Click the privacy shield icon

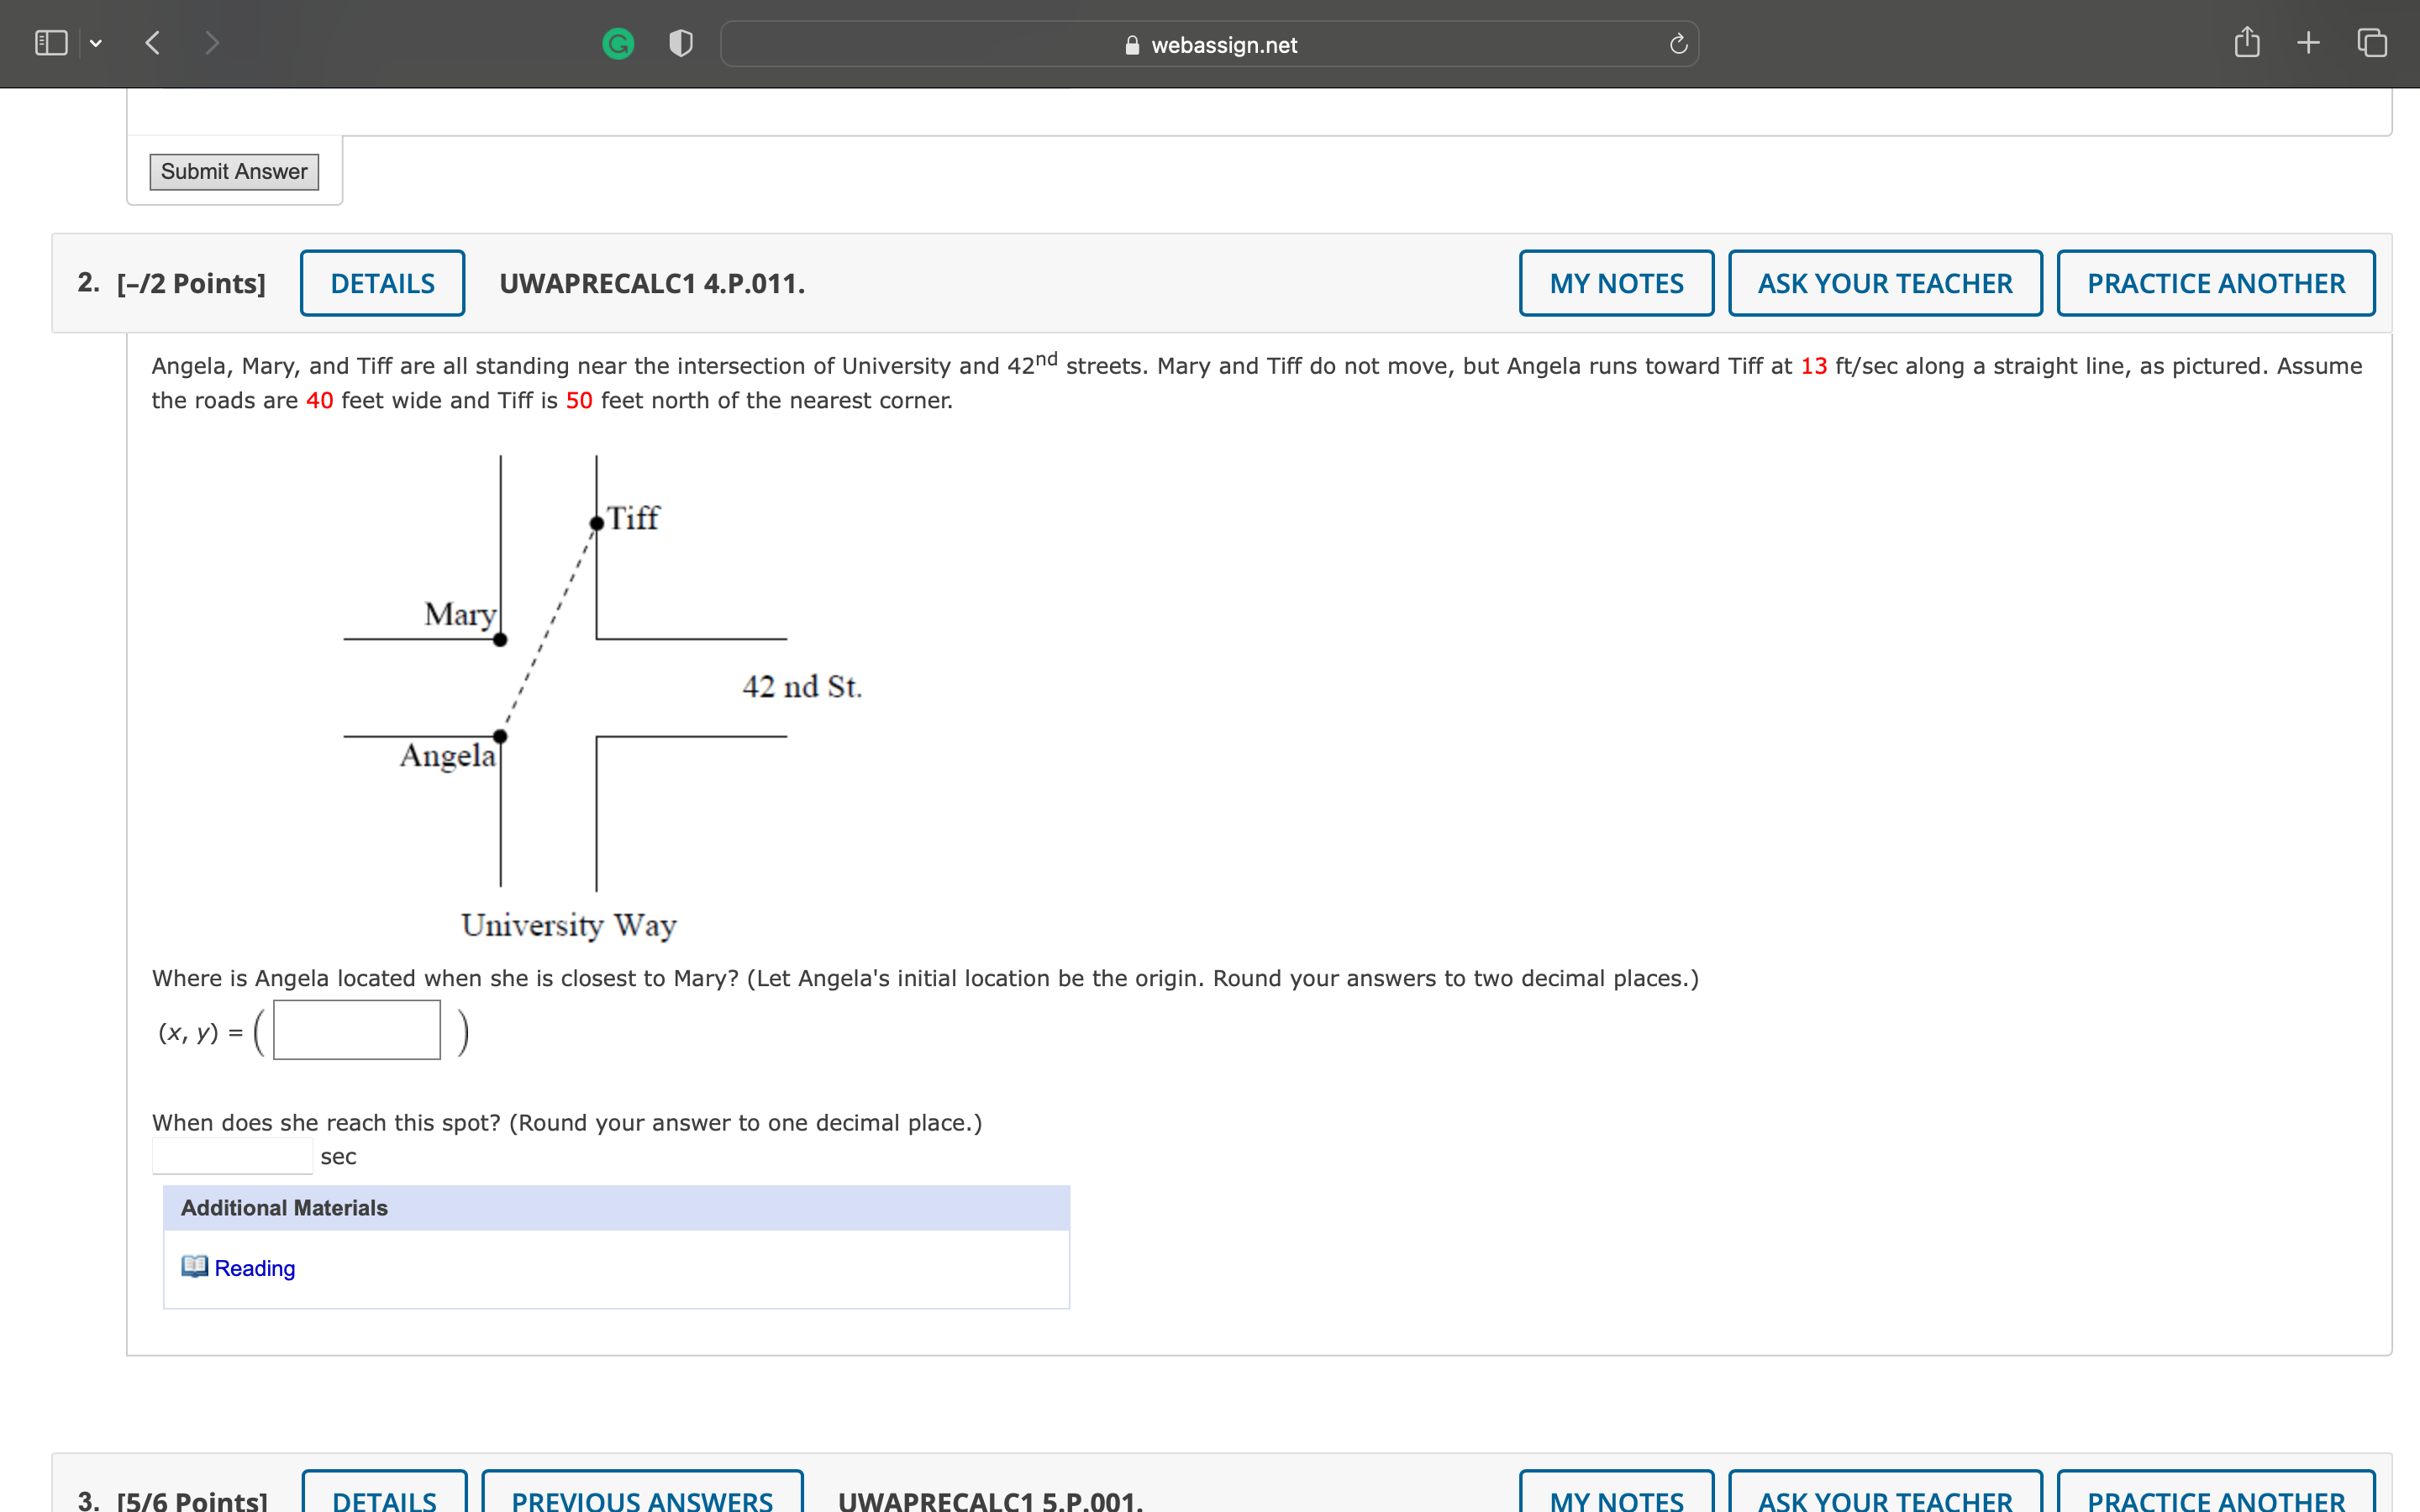(681, 43)
